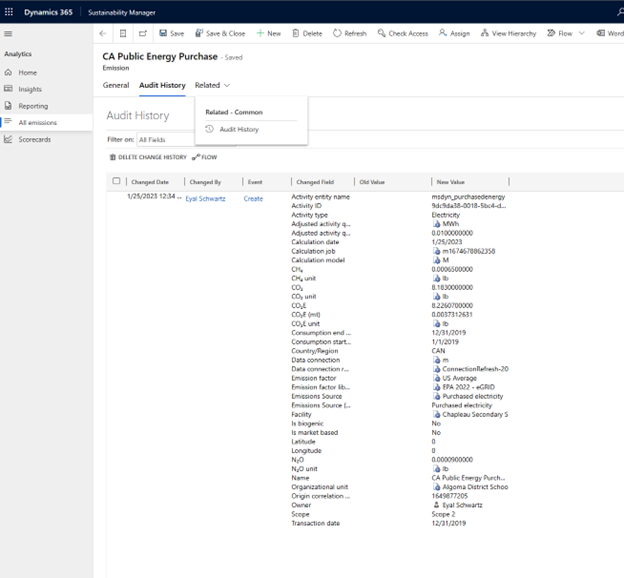The width and height of the screenshot is (624, 578).
Task: Refresh the record
Action: [350, 33]
